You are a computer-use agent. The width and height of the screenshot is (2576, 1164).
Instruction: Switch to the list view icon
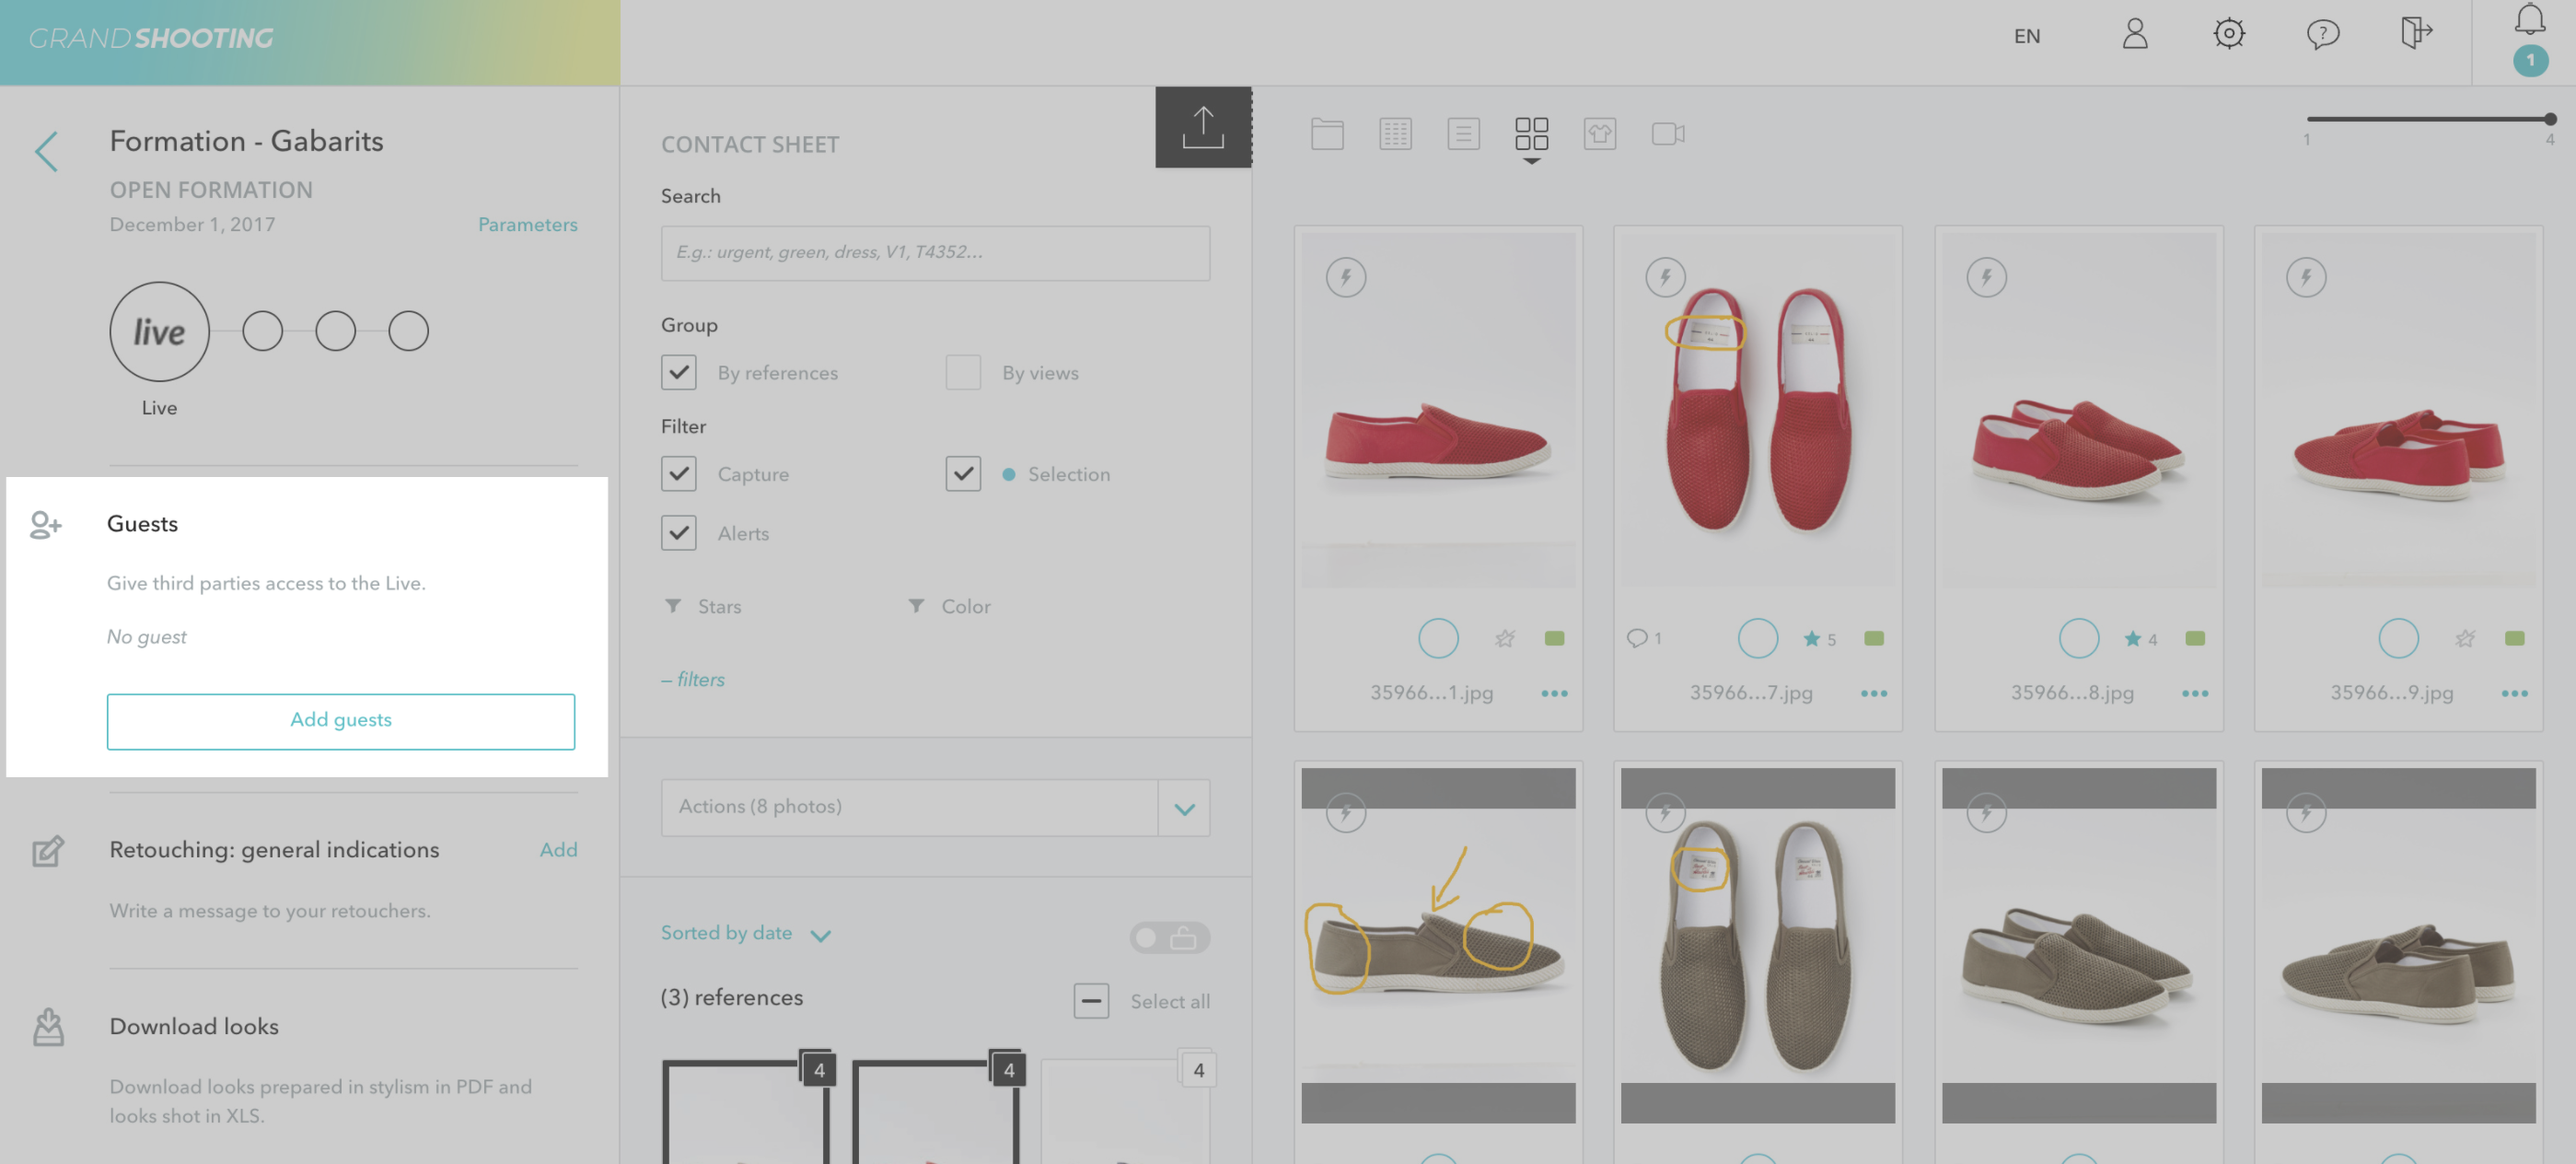coord(1463,134)
